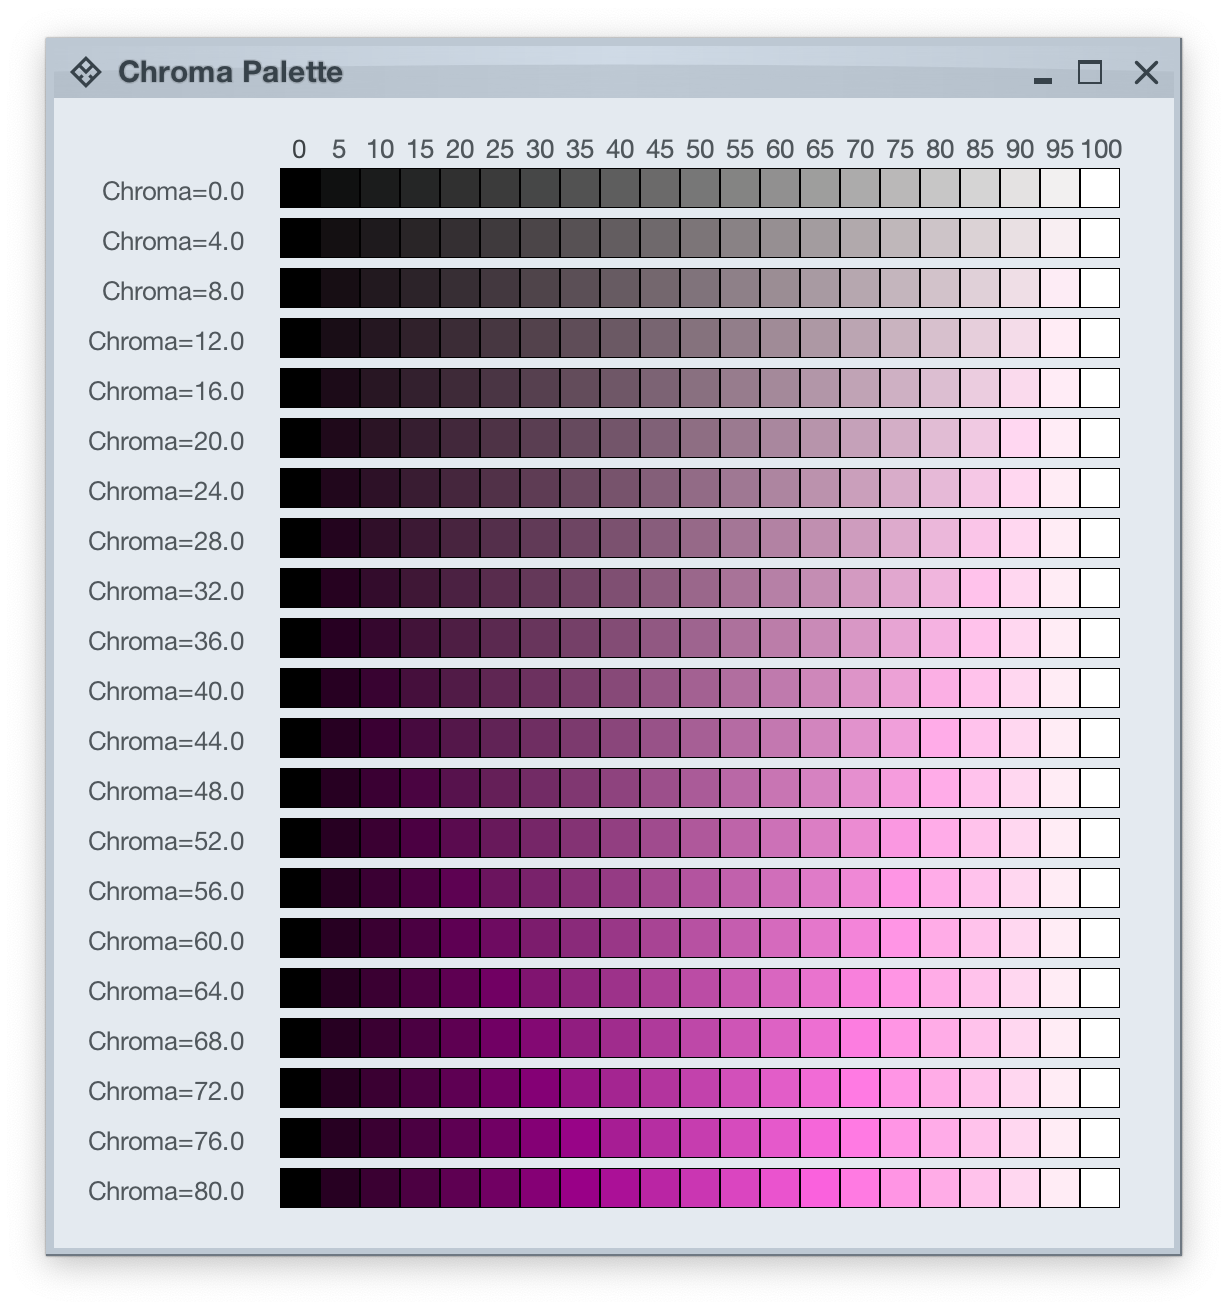Click the Chroma Palette window diamond icon

tap(86, 72)
